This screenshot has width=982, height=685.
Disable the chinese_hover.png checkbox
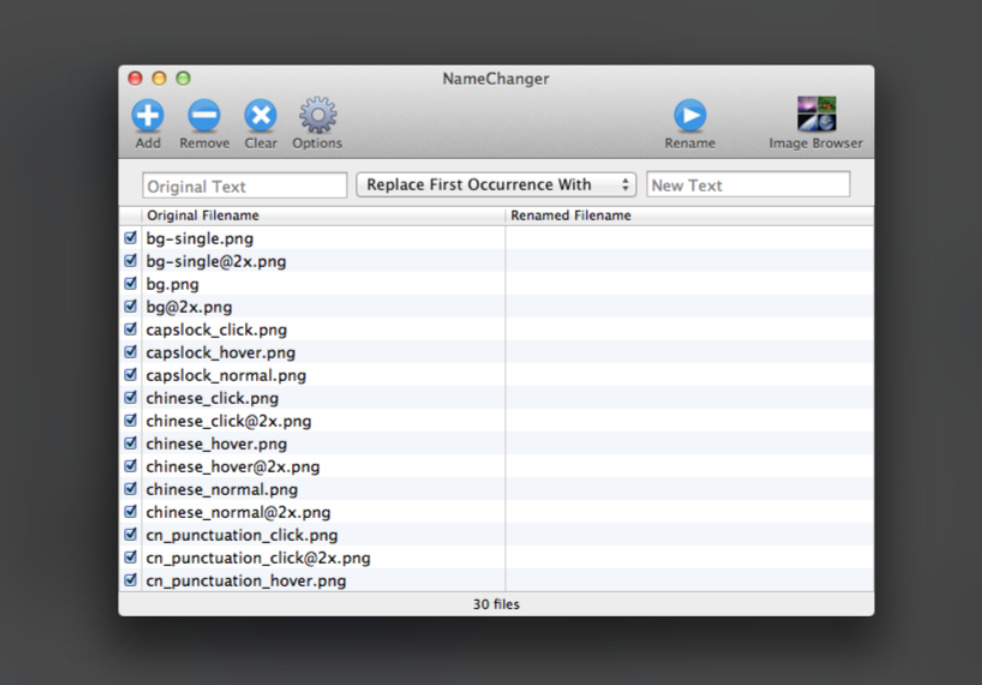point(130,444)
